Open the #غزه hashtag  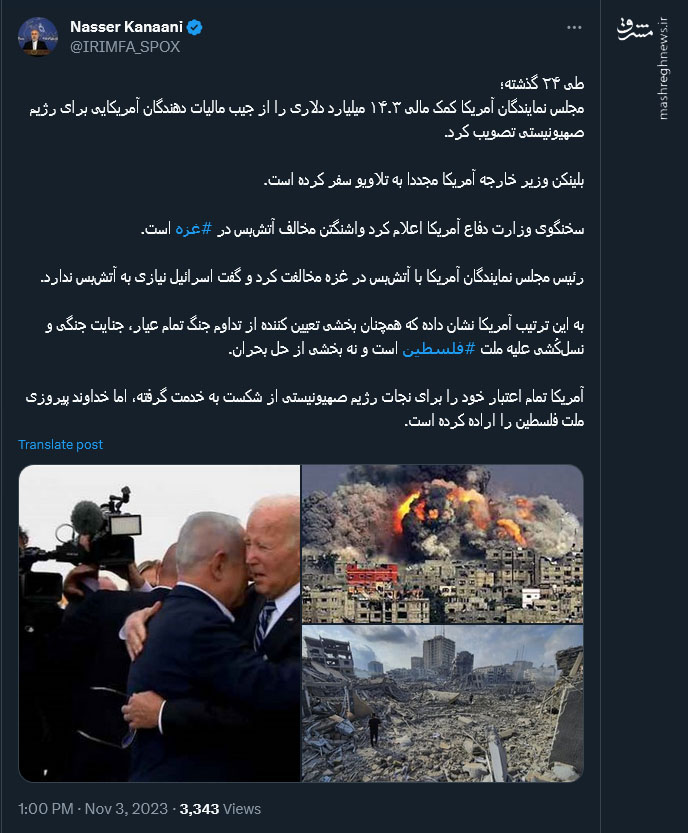194,229
